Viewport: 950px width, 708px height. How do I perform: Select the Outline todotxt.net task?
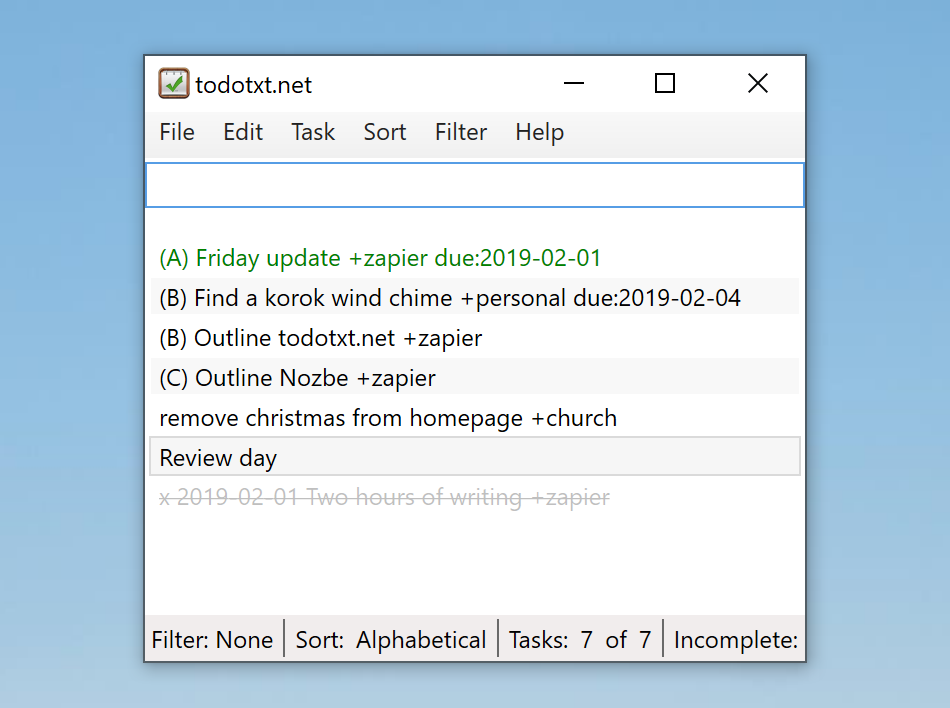click(475, 338)
